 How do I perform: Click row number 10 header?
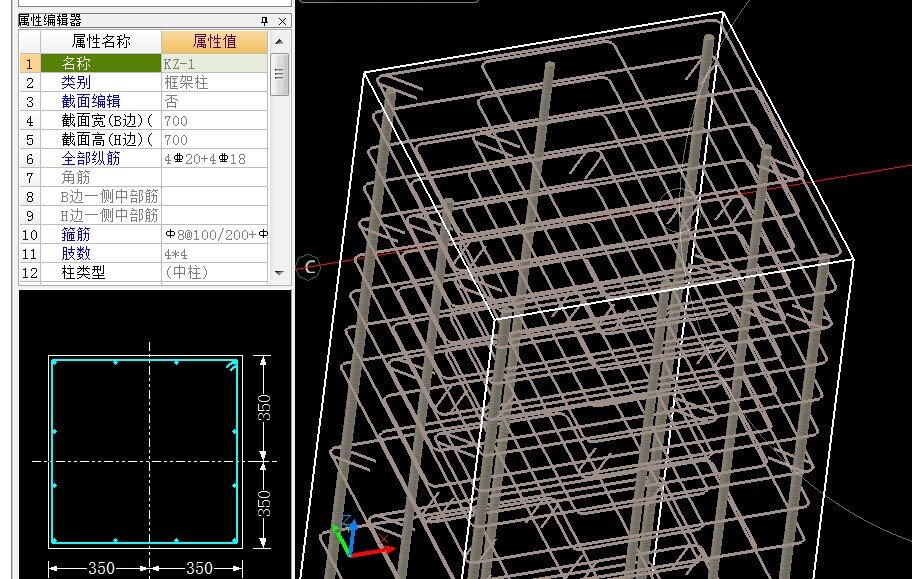(30, 235)
